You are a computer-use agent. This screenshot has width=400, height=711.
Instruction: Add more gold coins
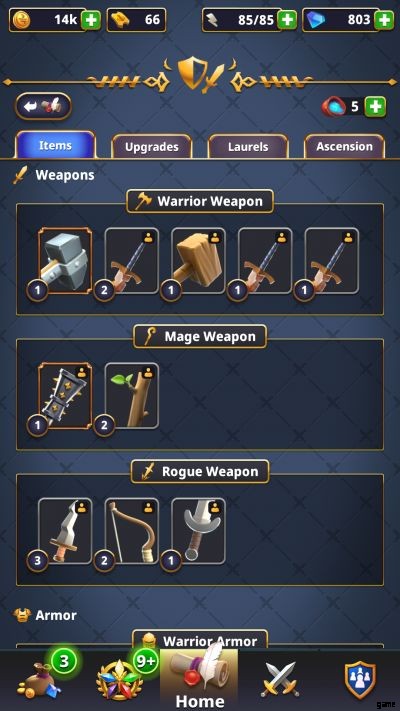point(91,20)
